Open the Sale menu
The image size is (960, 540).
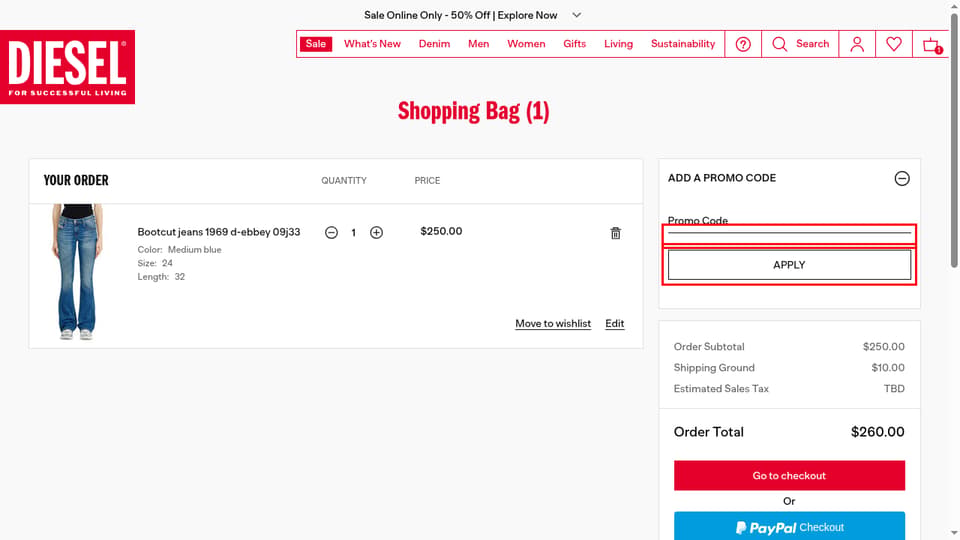[316, 44]
